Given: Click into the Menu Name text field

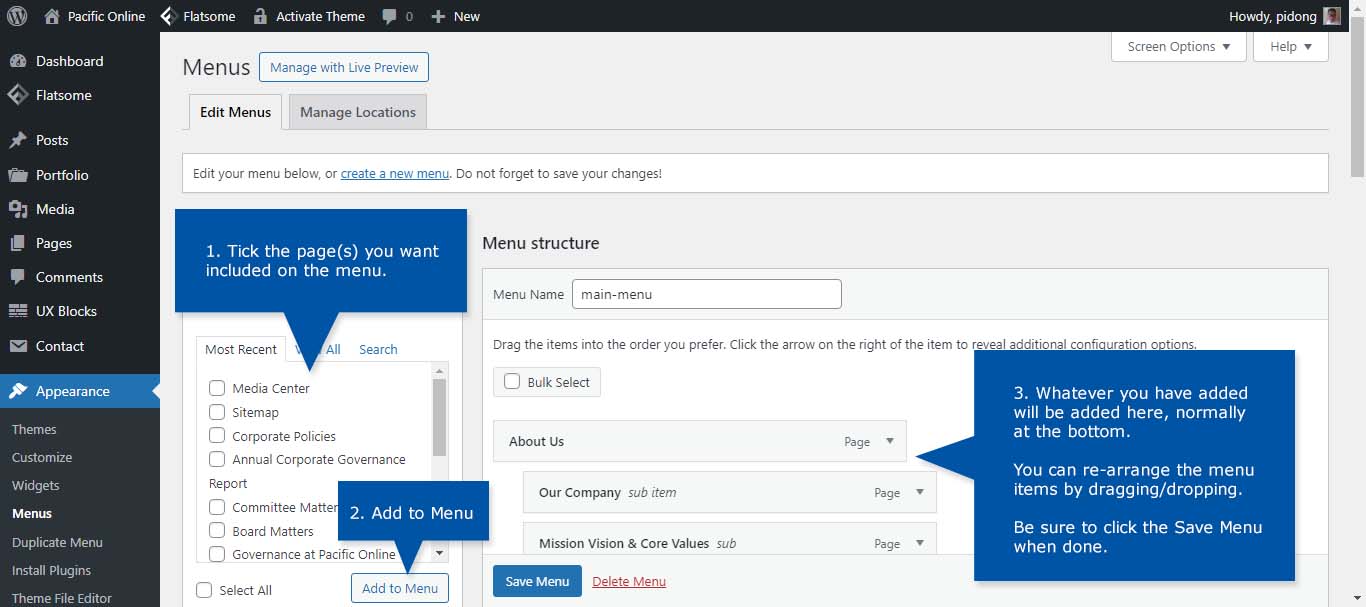Looking at the screenshot, I should point(706,294).
